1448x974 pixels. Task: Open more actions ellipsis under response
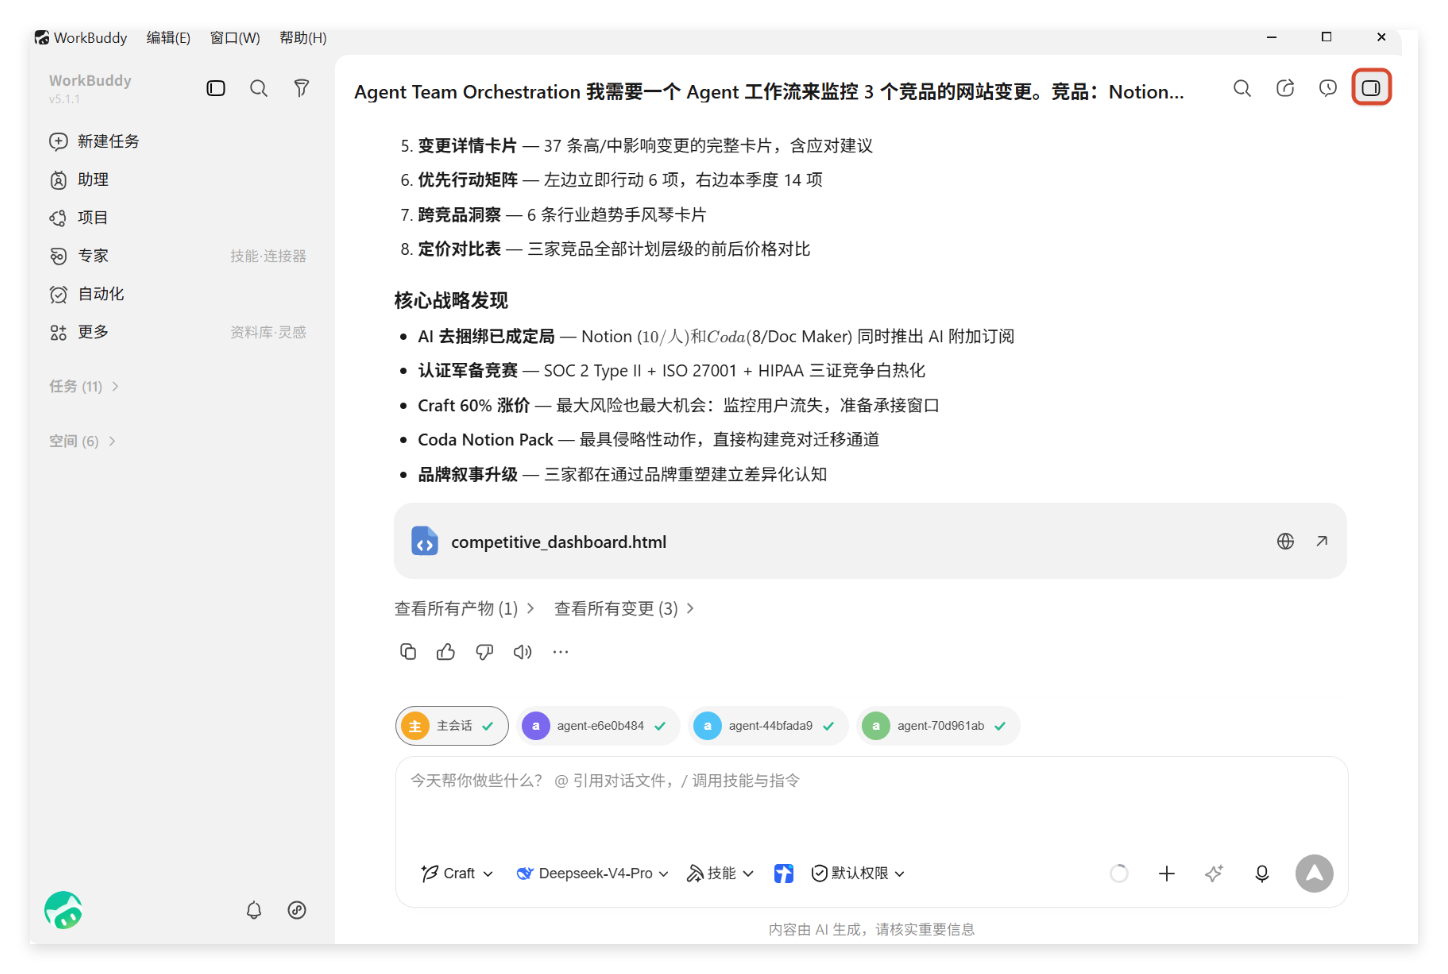tap(560, 652)
